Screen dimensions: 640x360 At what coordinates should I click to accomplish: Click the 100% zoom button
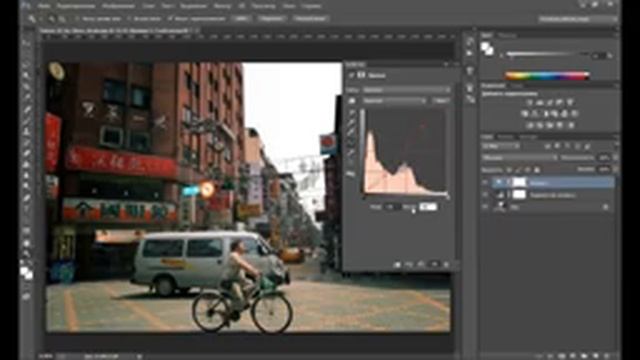pyautogui.click(x=241, y=19)
